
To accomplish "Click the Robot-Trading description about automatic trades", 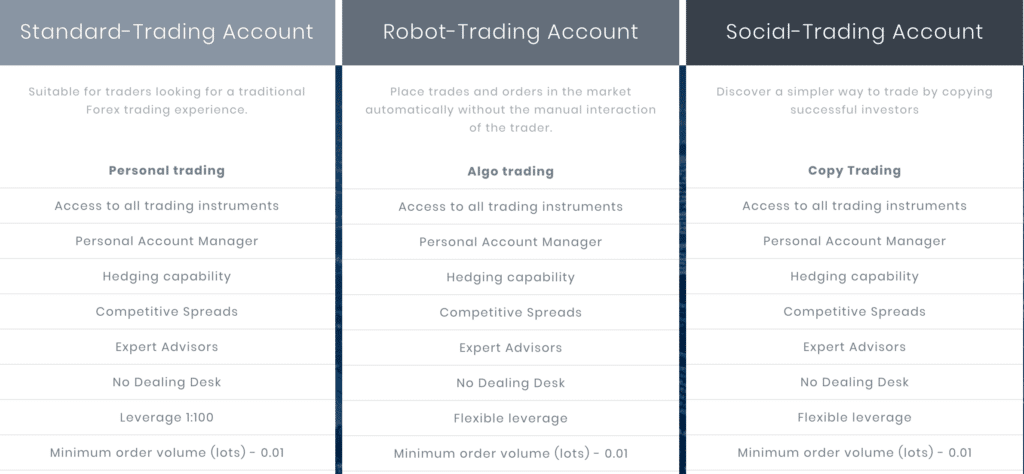I will coord(510,110).
